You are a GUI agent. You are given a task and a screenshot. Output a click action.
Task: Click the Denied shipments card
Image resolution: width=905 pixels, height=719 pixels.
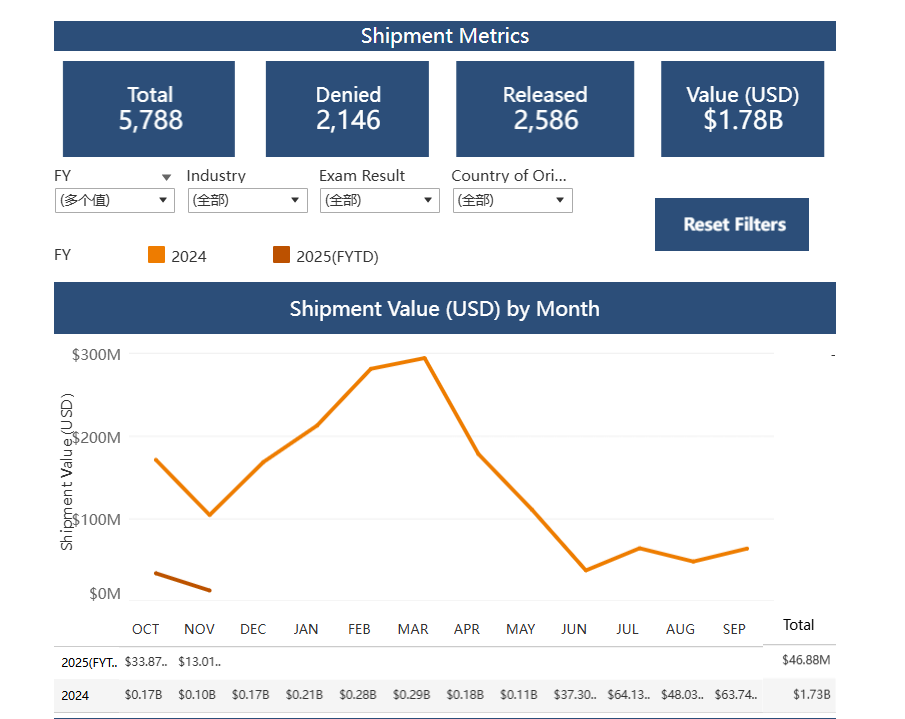(x=347, y=109)
